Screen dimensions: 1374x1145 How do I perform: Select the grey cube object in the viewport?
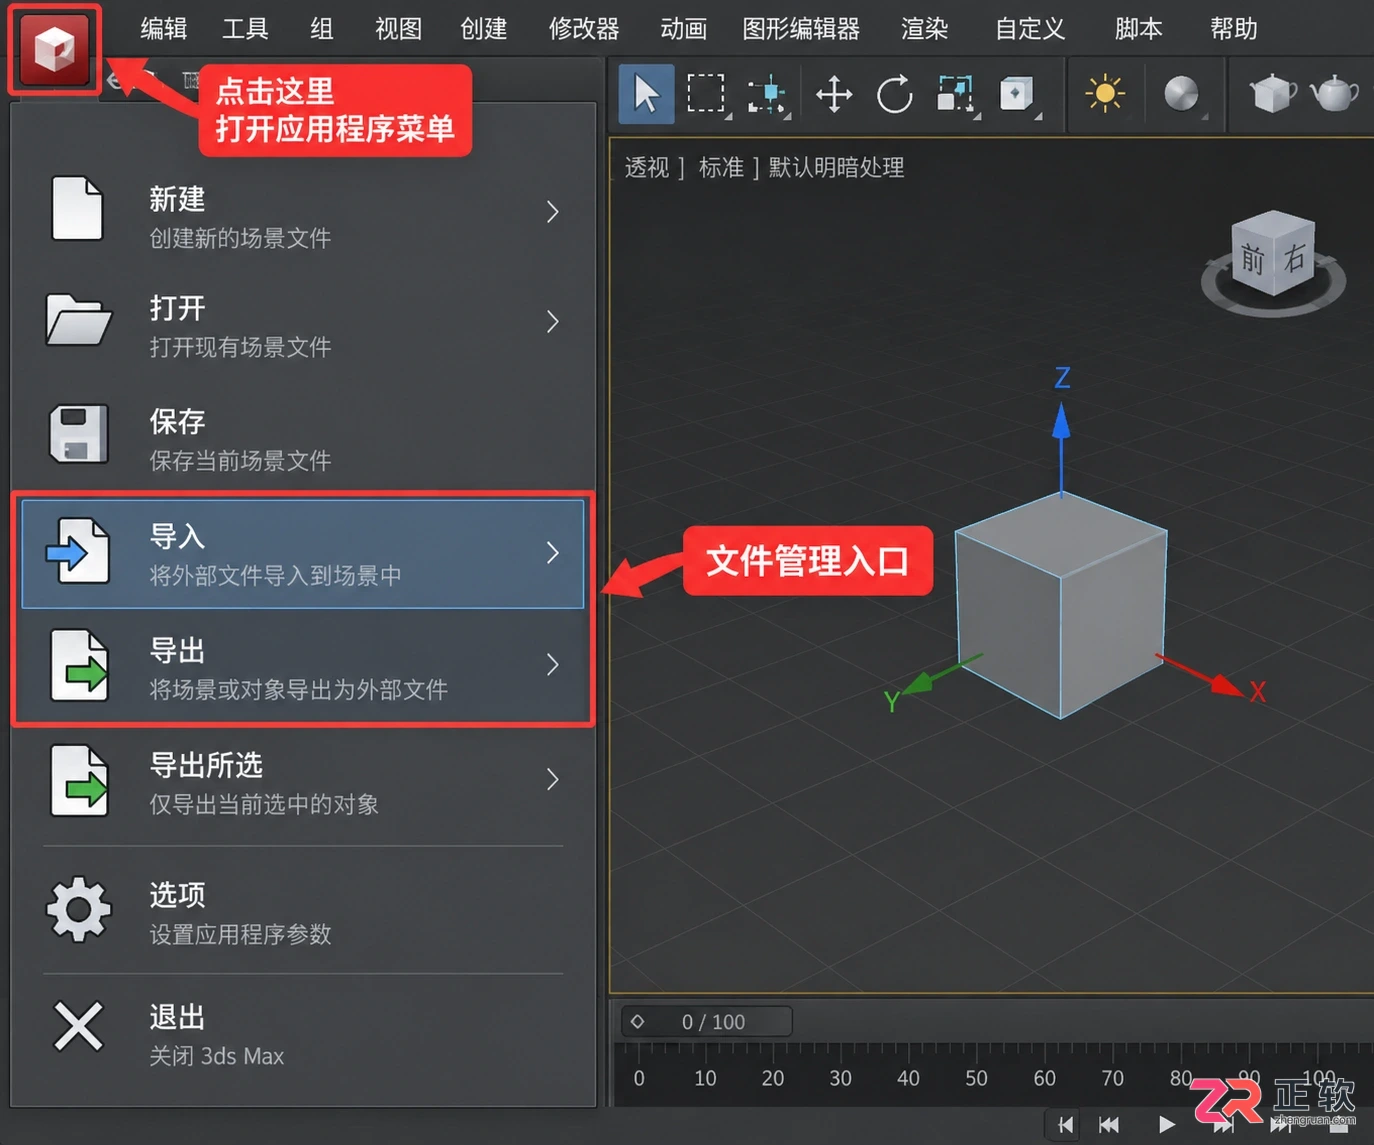click(1061, 606)
